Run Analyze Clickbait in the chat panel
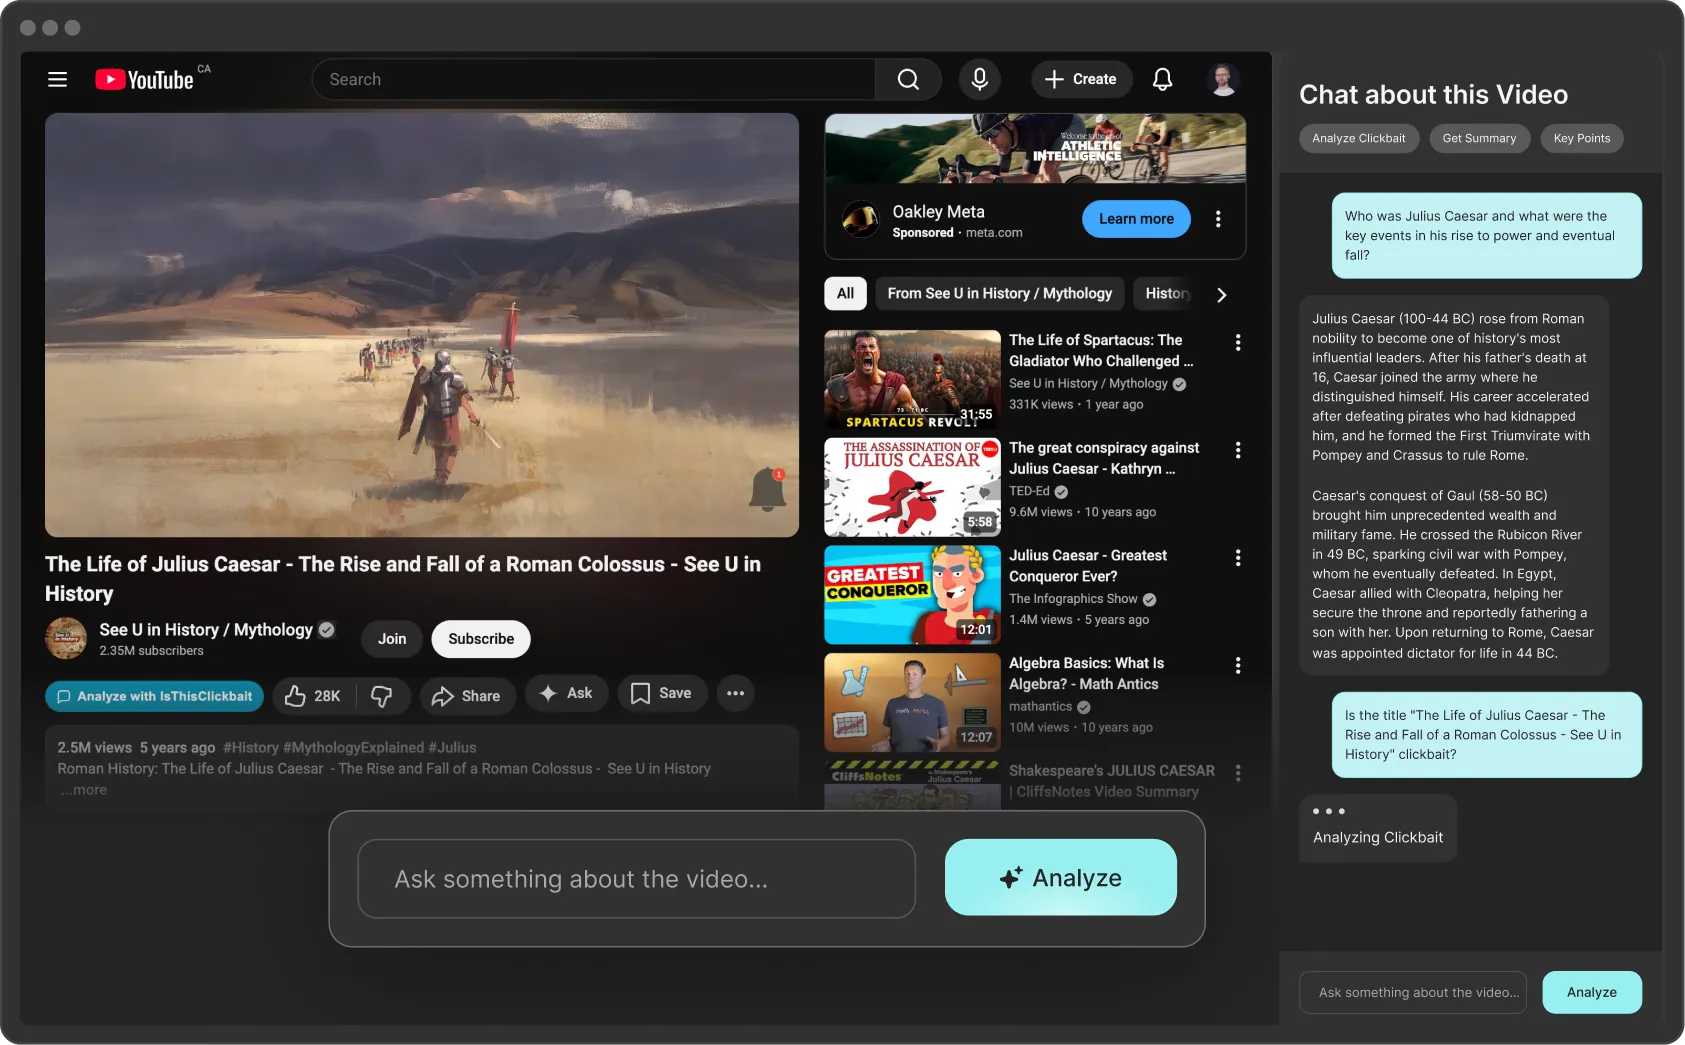Viewport: 1685px width, 1045px height. point(1358,138)
